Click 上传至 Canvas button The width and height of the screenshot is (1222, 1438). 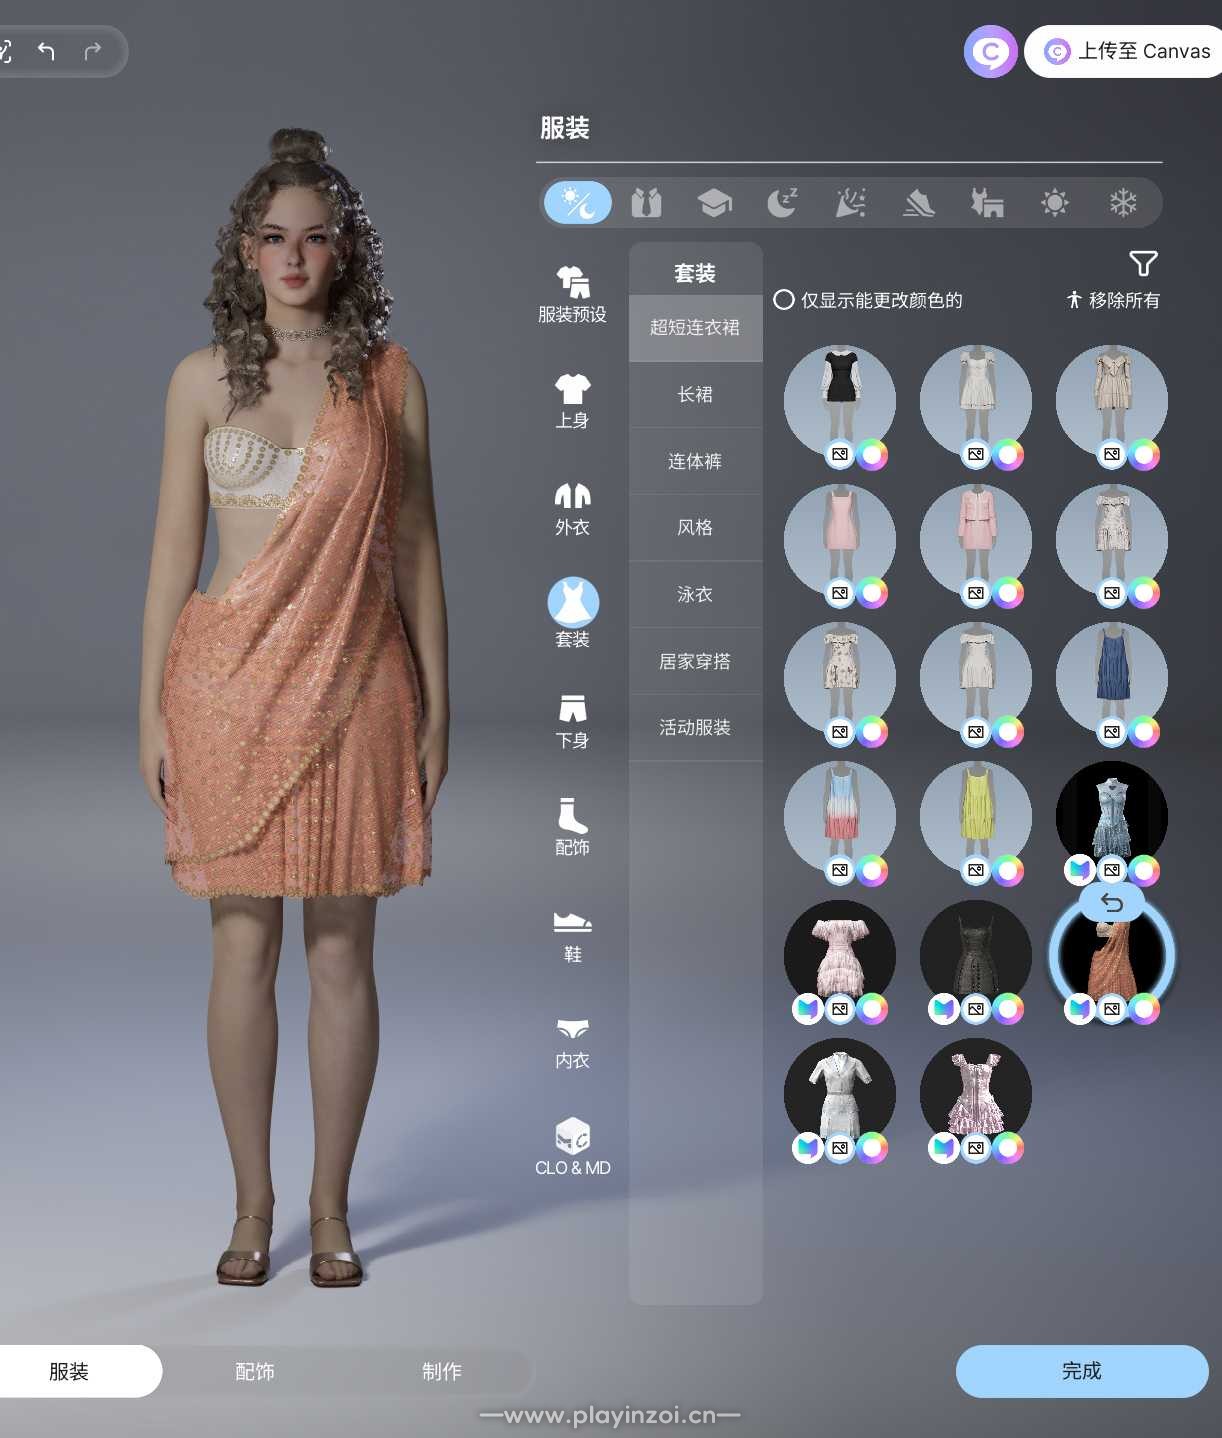(x=1126, y=51)
